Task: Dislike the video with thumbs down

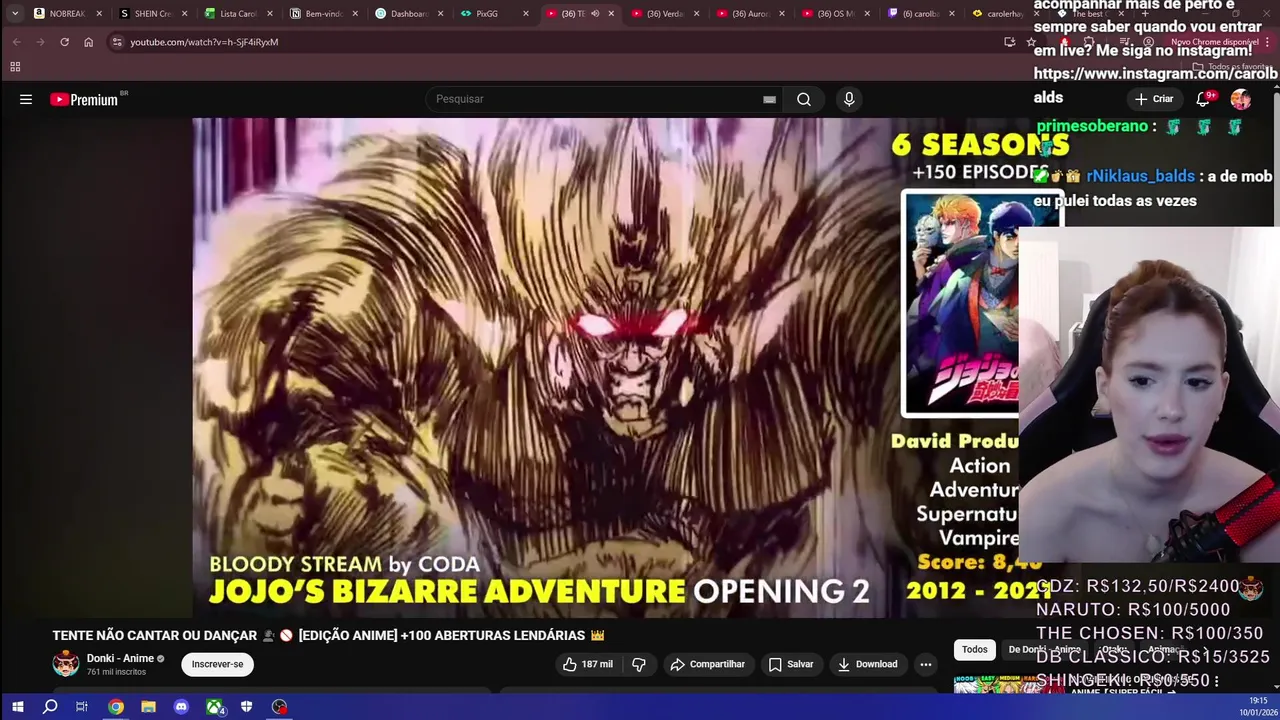Action: (639, 664)
